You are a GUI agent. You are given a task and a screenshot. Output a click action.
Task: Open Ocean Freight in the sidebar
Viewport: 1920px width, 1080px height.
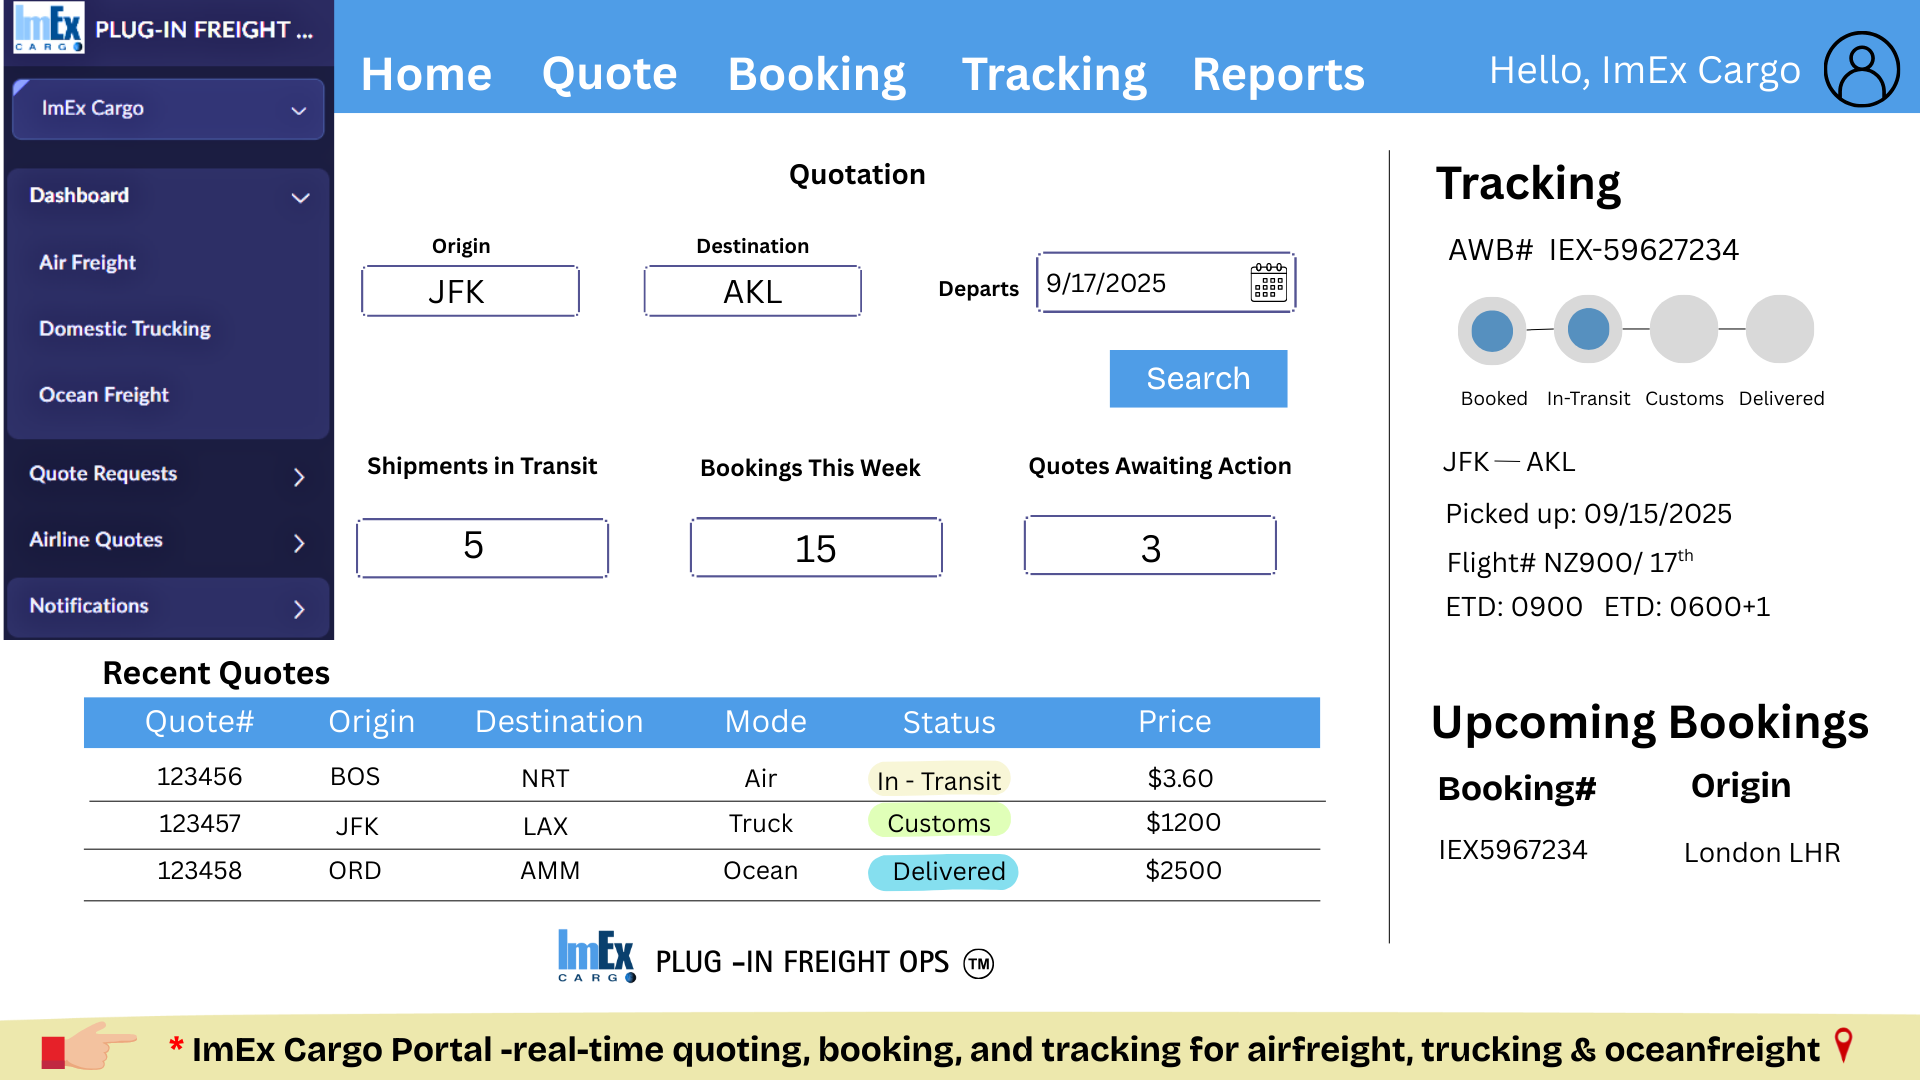pyautogui.click(x=104, y=395)
